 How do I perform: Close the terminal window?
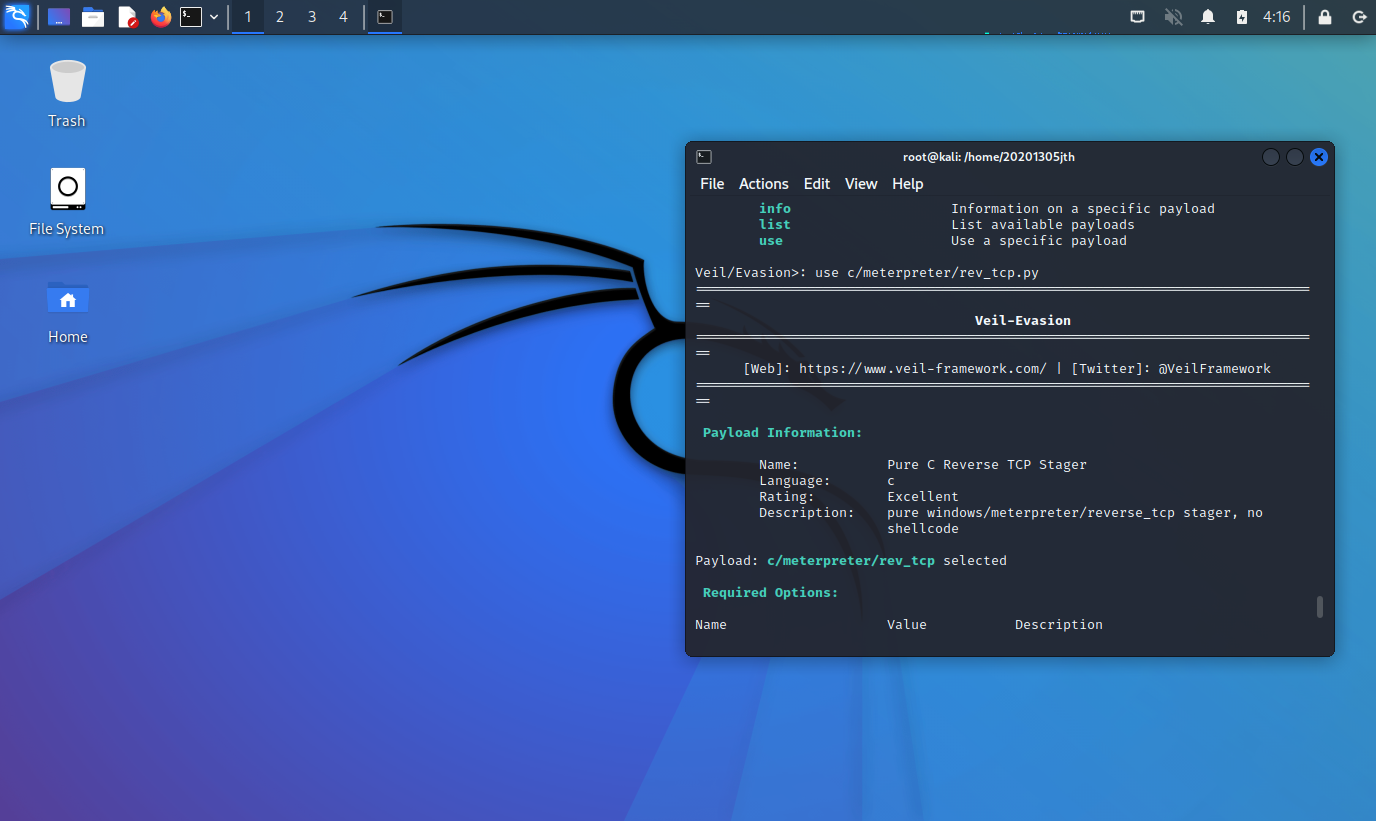1319,157
